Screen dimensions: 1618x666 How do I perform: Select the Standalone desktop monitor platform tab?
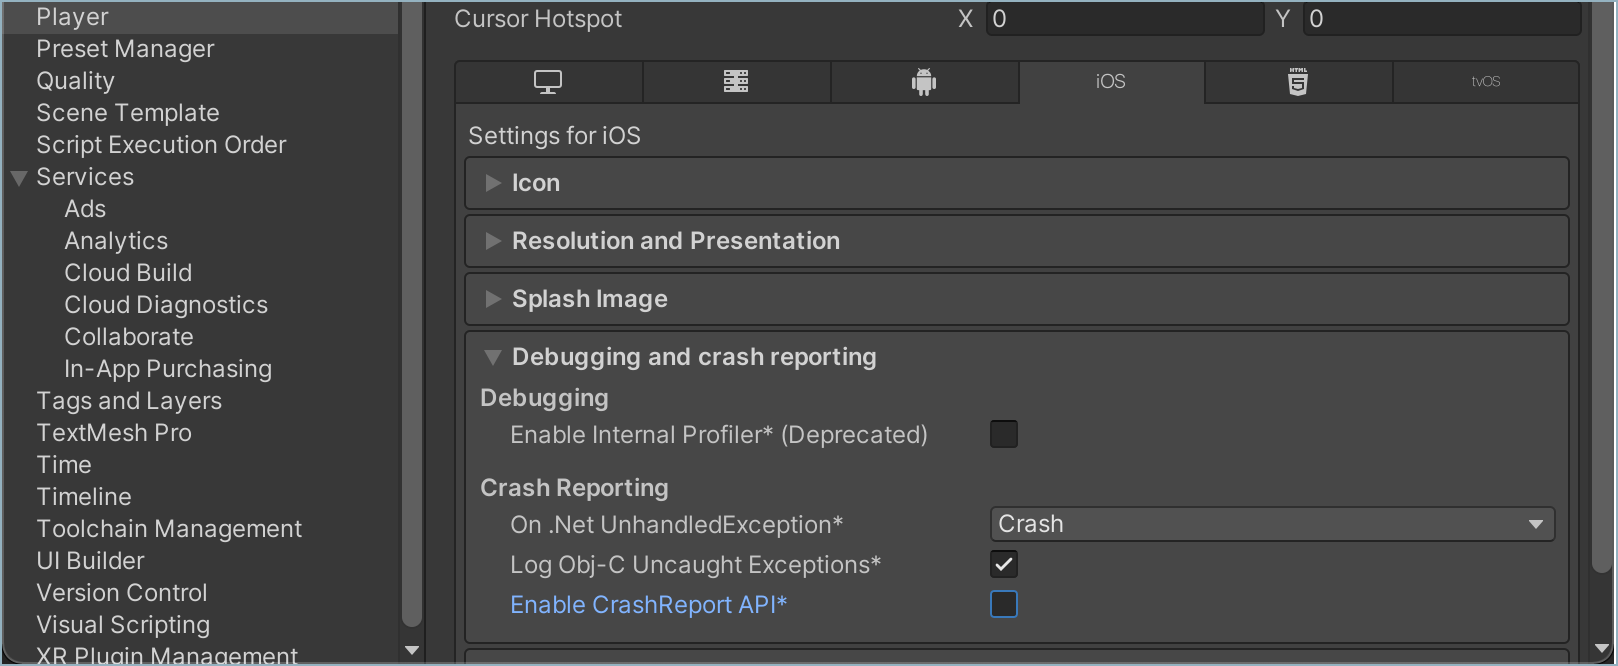click(548, 82)
